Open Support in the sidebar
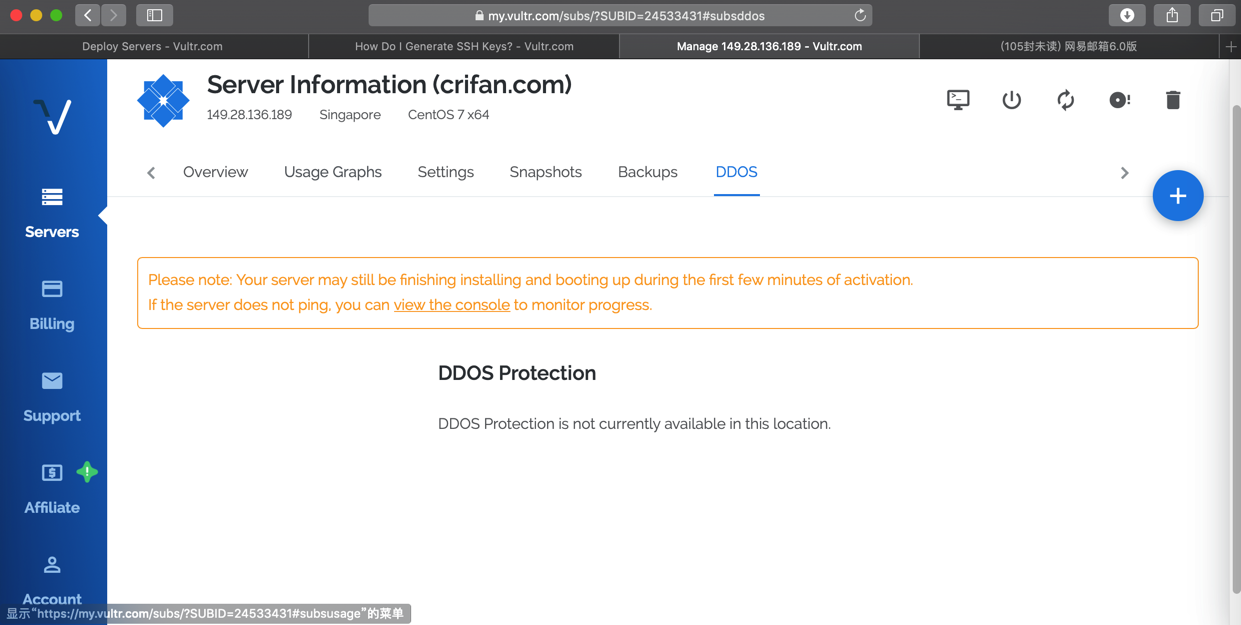Image resolution: width=1241 pixels, height=625 pixels. point(52,397)
